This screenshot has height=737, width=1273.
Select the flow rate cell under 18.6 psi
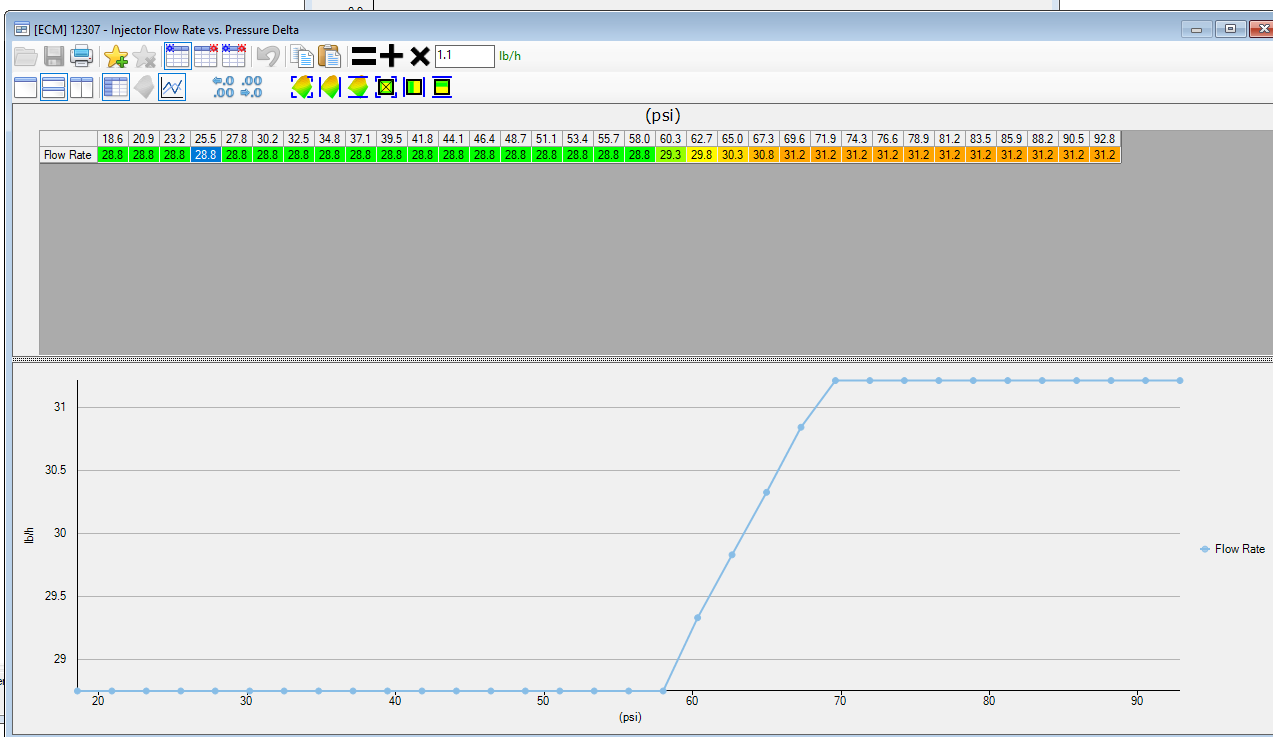tap(113, 155)
